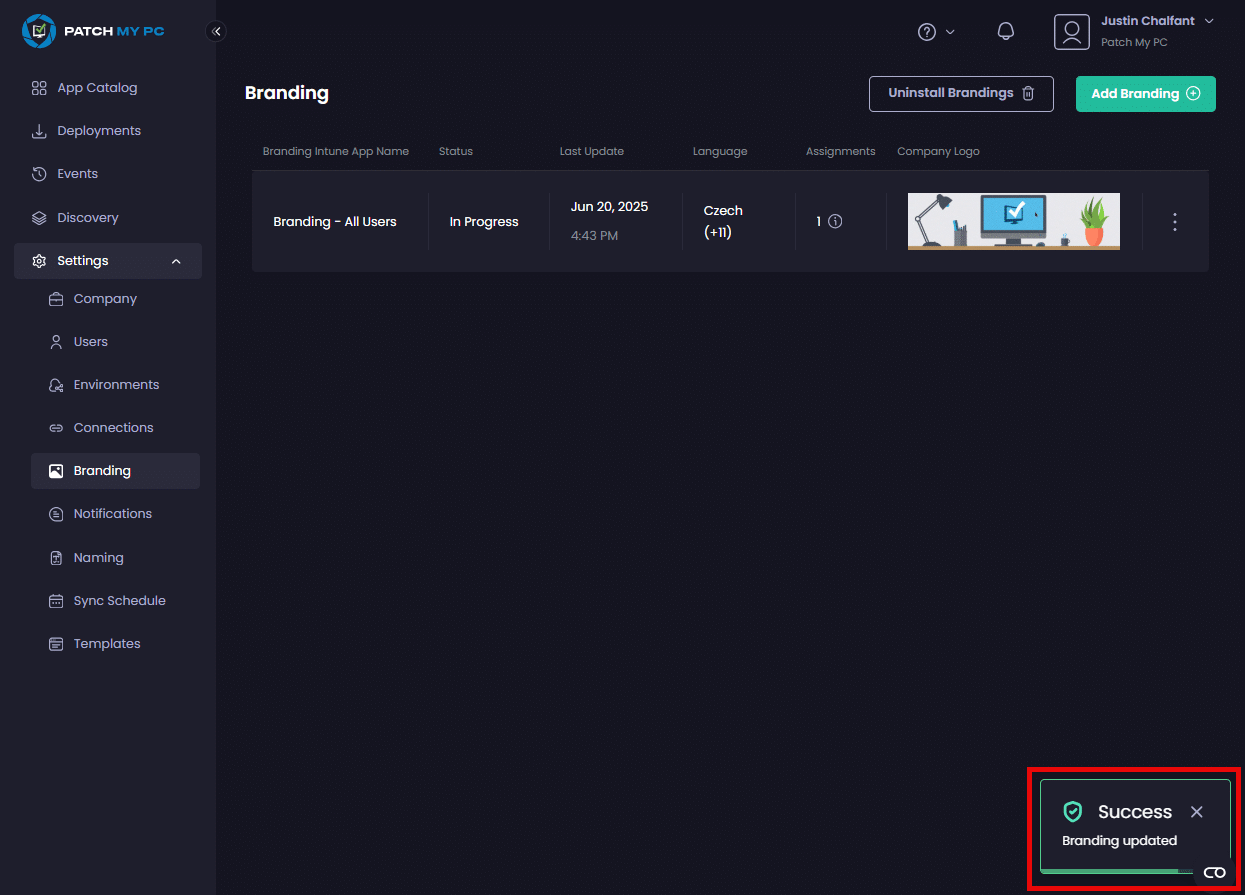
Task: Expand the Justin Chalfant account dropdown
Action: (x=1209, y=21)
